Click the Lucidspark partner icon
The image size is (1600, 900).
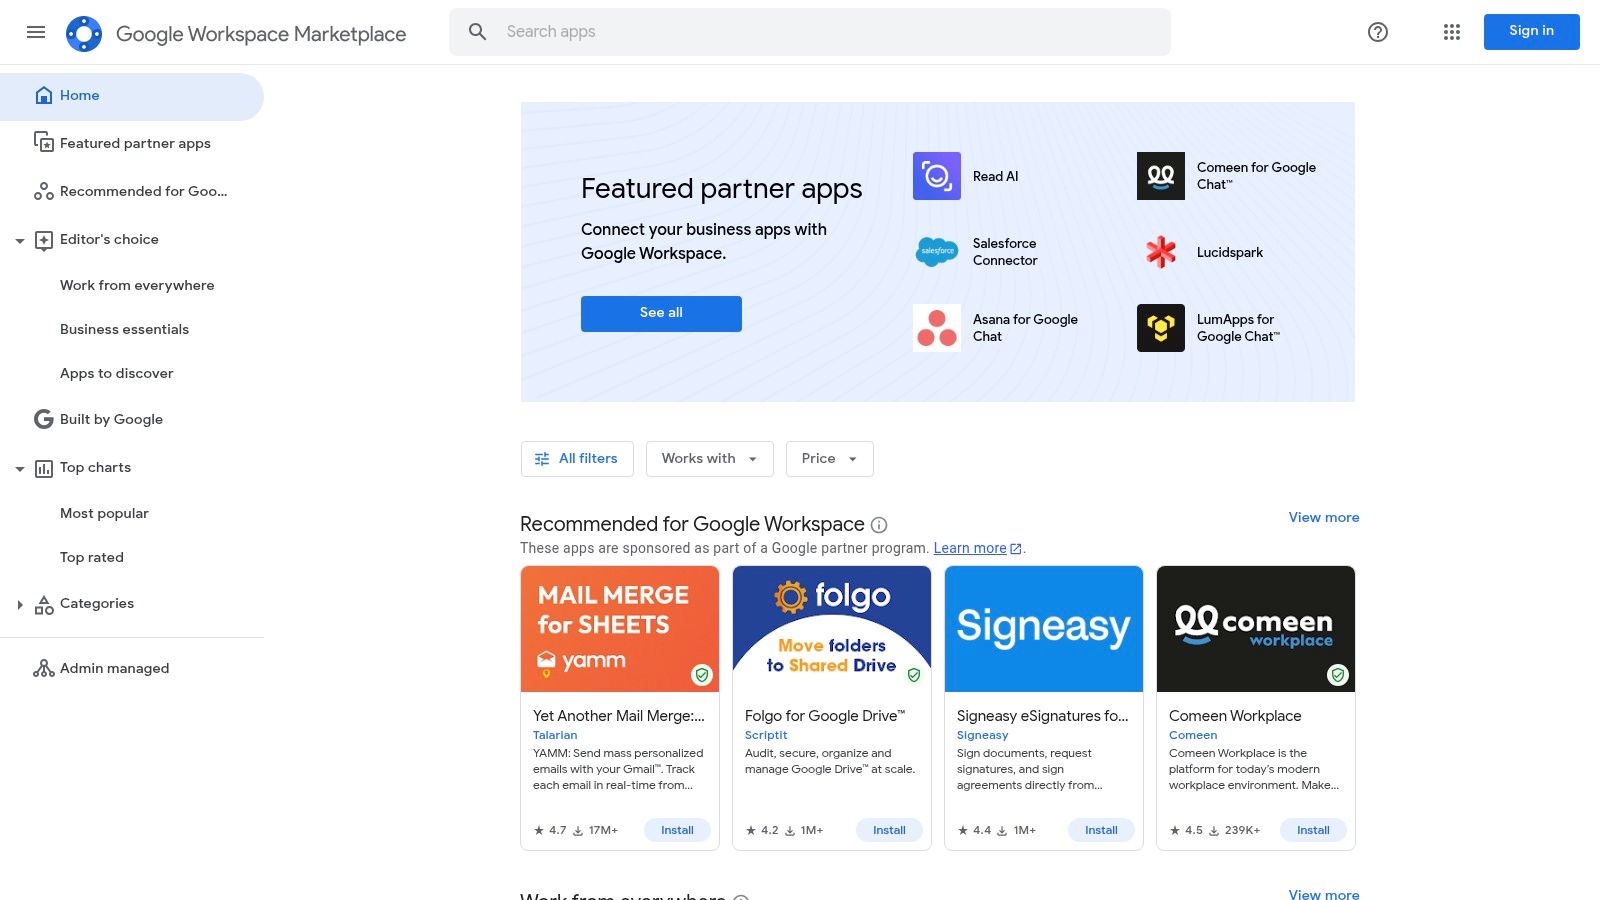[1160, 252]
